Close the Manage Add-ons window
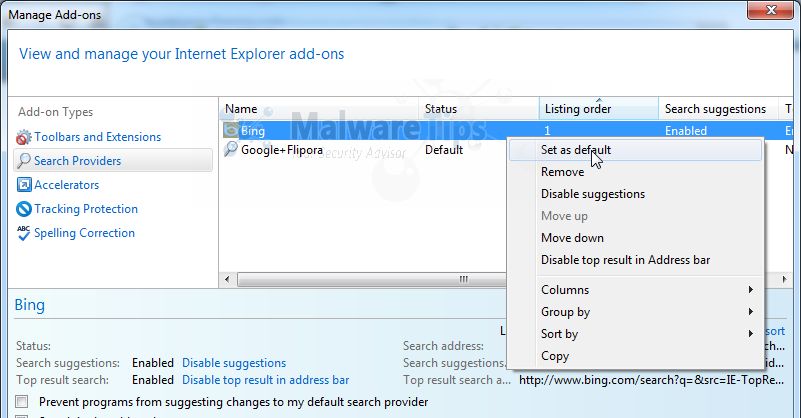Viewport: 801px width, 418px height. (770, 10)
